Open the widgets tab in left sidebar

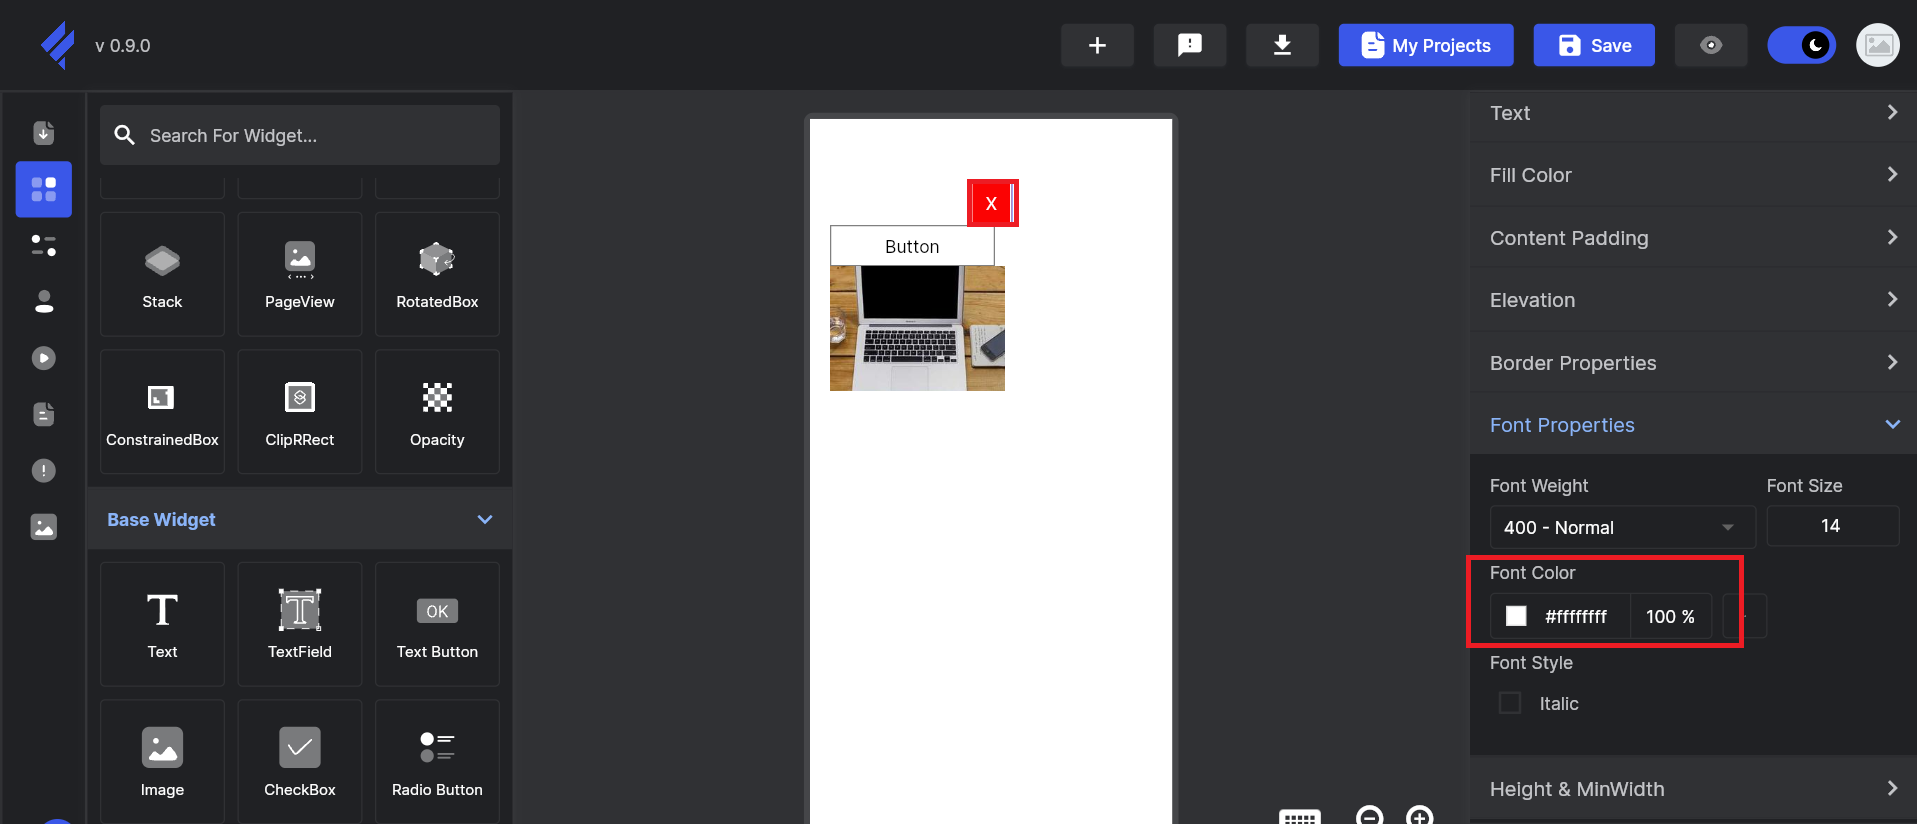[44, 189]
